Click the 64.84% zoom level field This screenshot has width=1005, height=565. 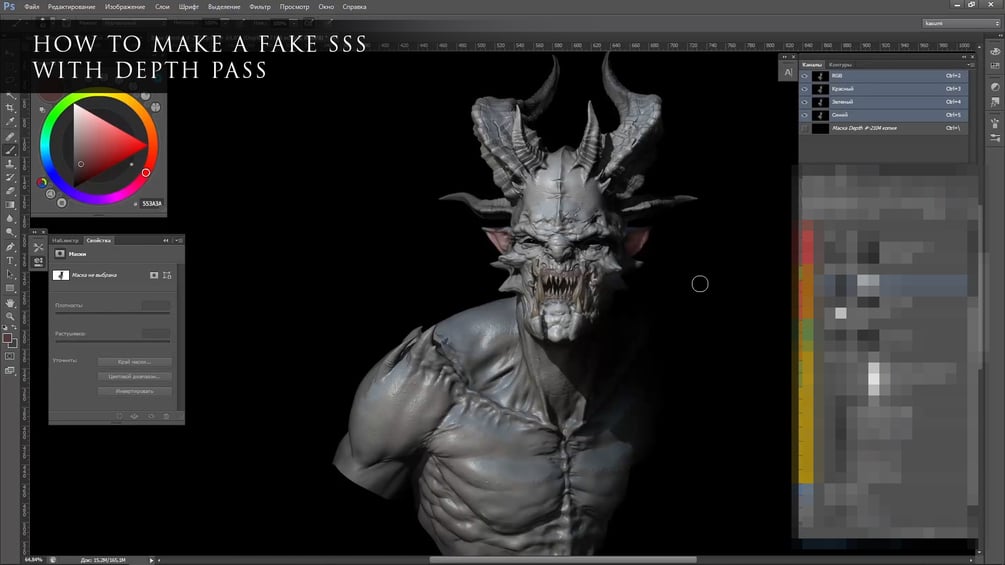point(33,560)
